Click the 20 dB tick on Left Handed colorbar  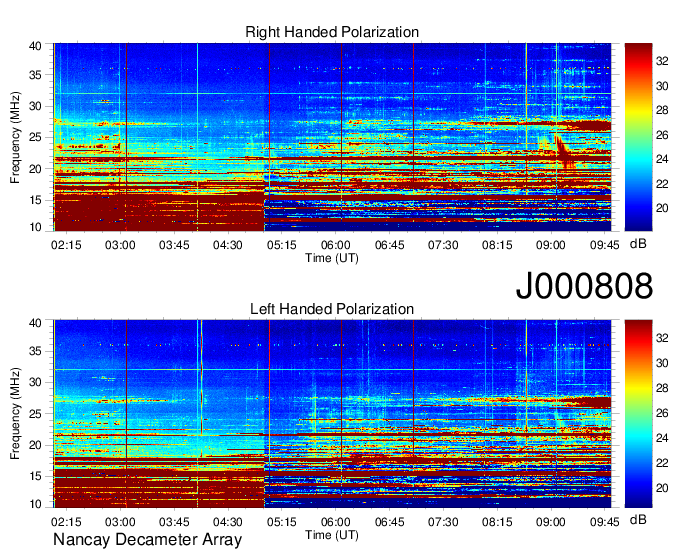click(x=662, y=488)
